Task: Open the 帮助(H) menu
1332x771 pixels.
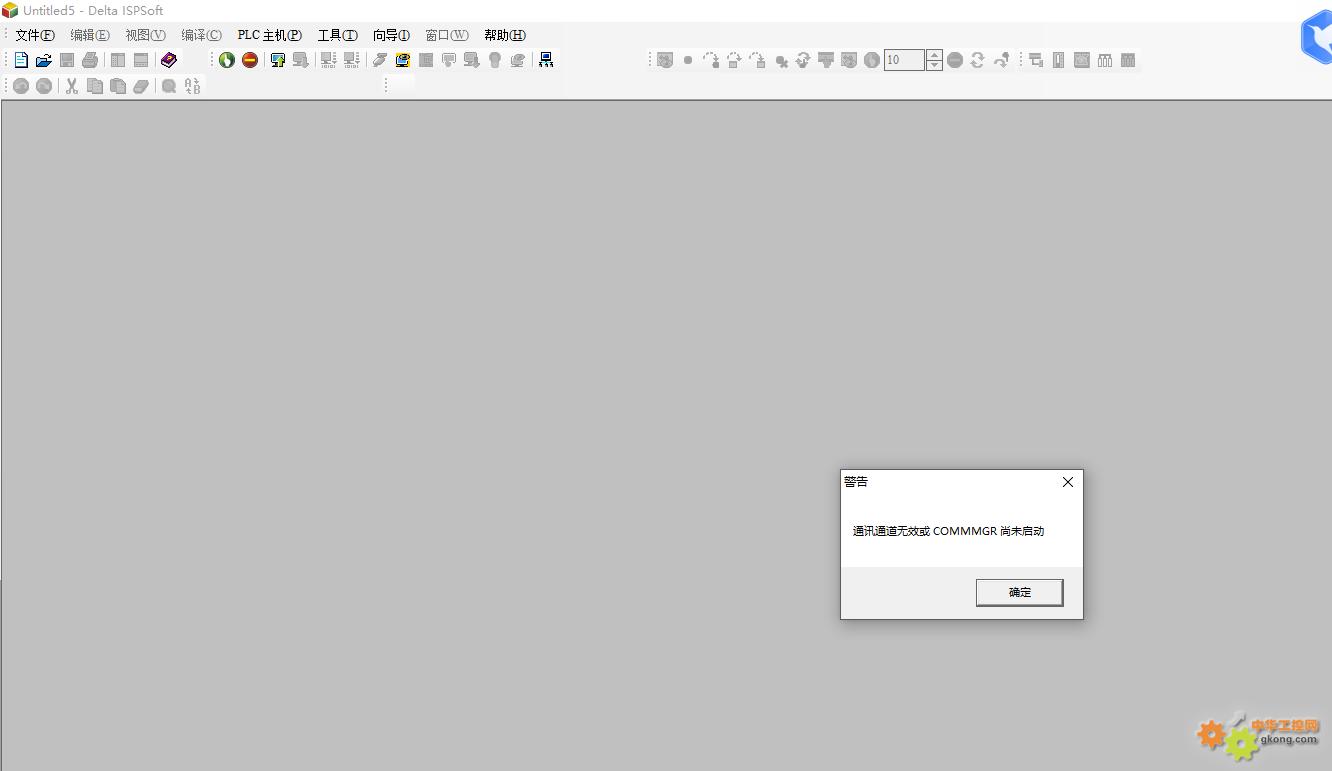Action: click(504, 35)
